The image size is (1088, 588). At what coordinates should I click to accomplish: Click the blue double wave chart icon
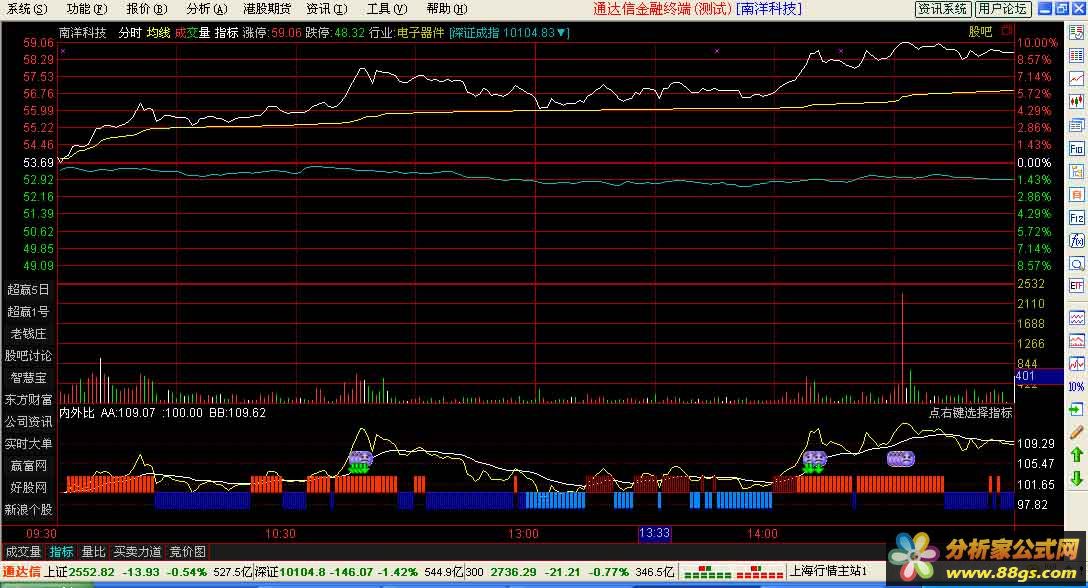1076,319
